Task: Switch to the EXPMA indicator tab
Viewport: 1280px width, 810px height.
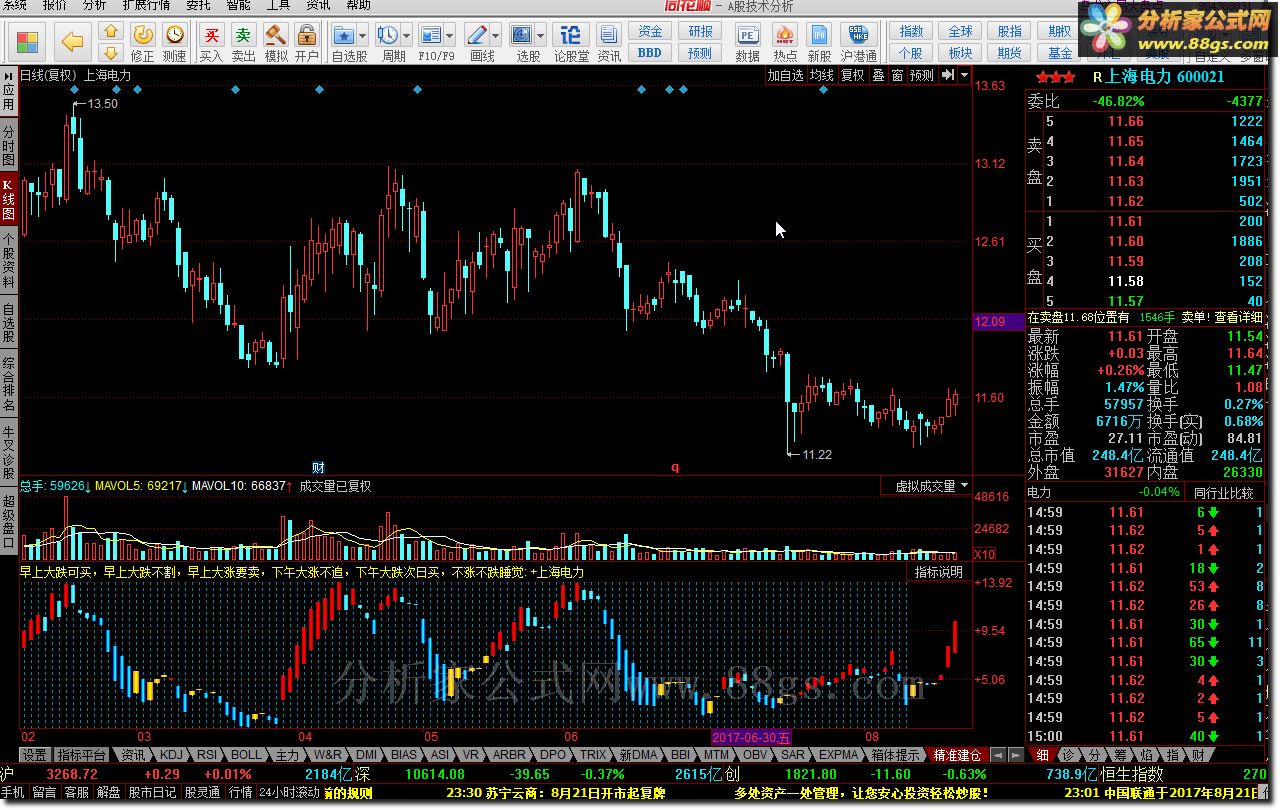Action: 838,755
